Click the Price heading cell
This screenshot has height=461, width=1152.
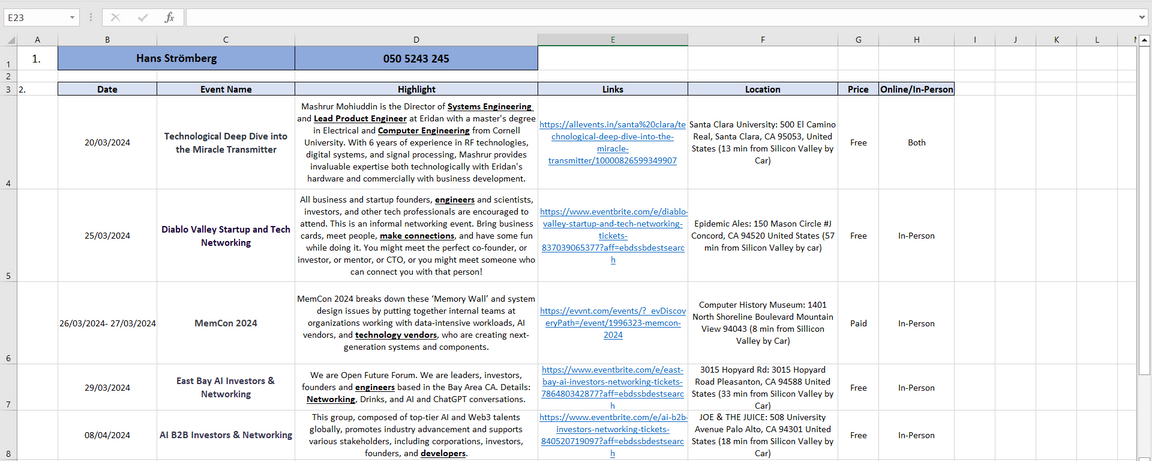[x=858, y=89]
